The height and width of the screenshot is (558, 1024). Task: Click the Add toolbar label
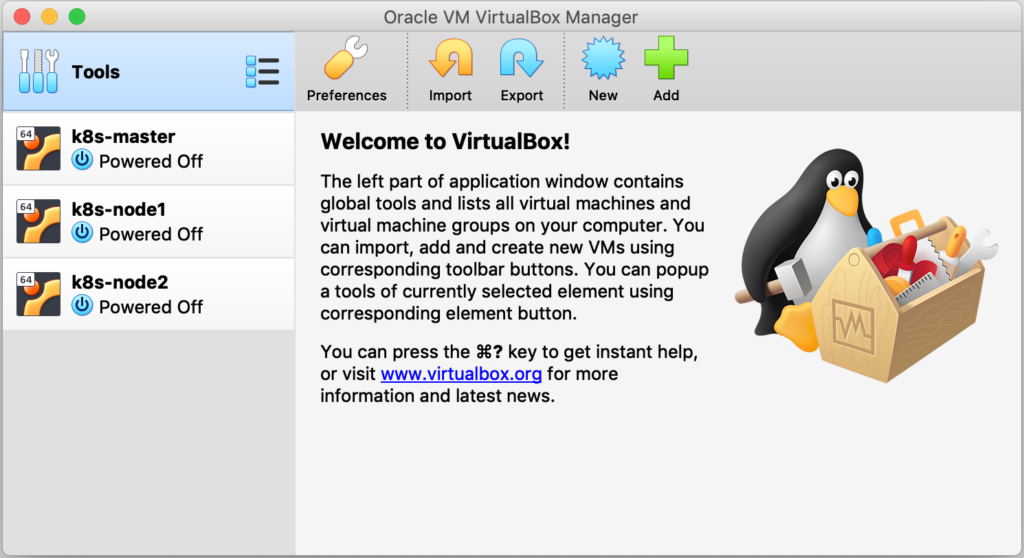(x=666, y=95)
